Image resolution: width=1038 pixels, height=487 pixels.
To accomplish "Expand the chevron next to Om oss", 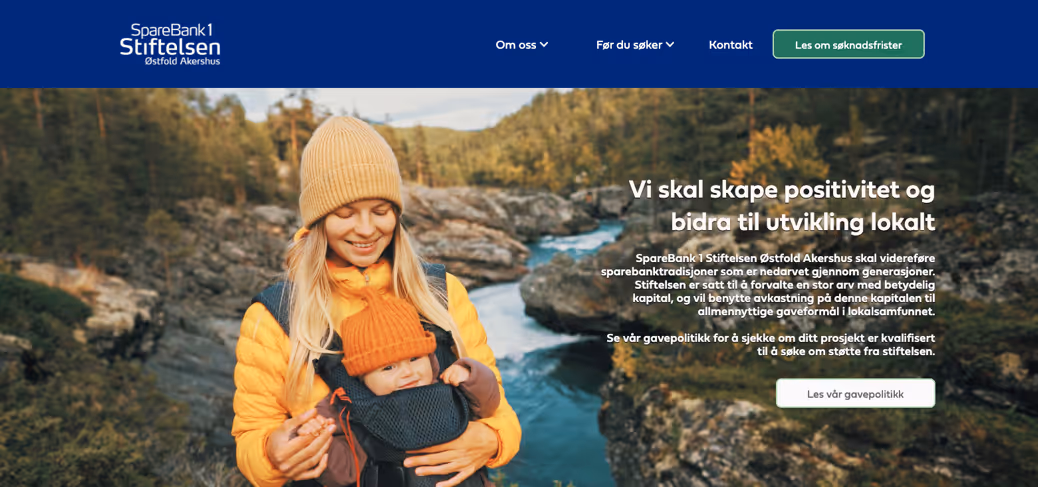I will pos(543,45).
